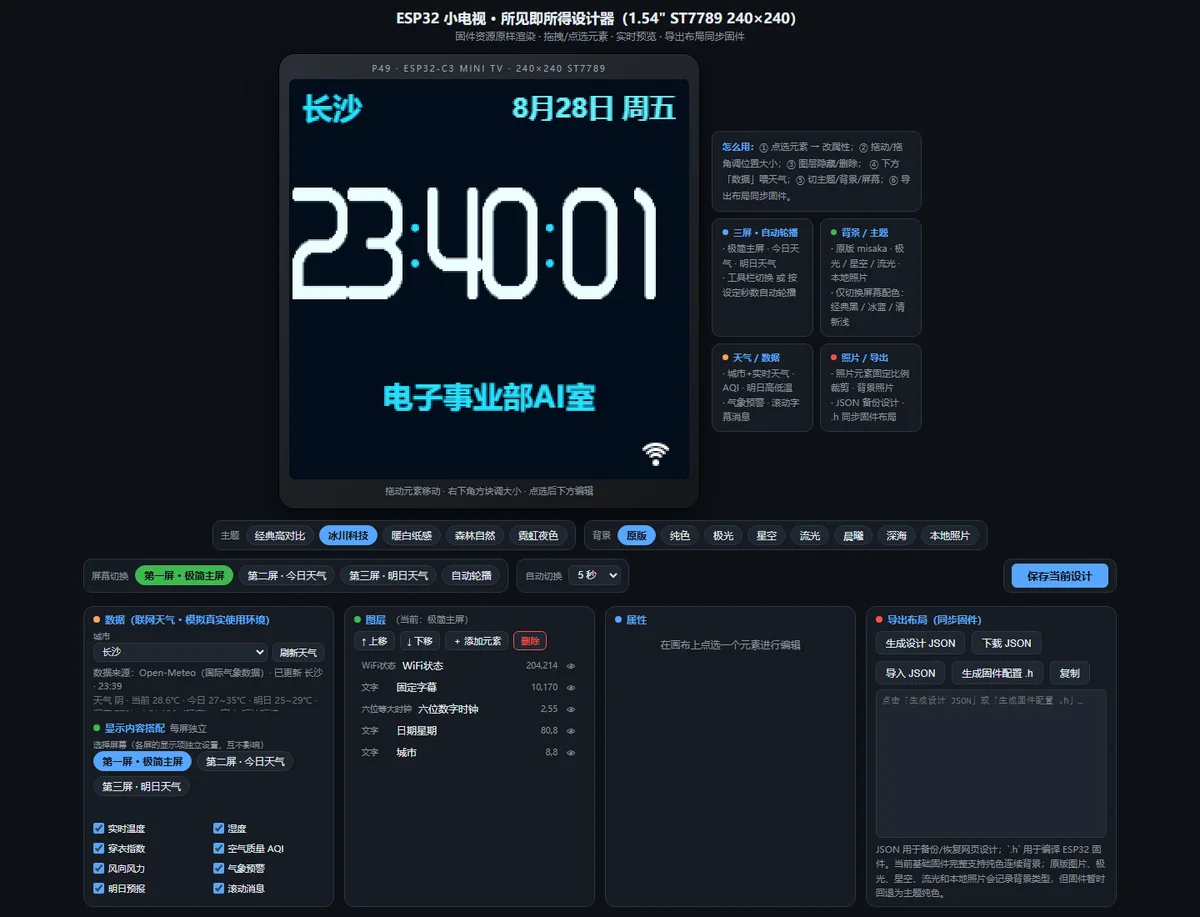Uncheck the 气象预警 checkbox
Image resolution: width=1200 pixels, height=917 pixels.
(219, 869)
